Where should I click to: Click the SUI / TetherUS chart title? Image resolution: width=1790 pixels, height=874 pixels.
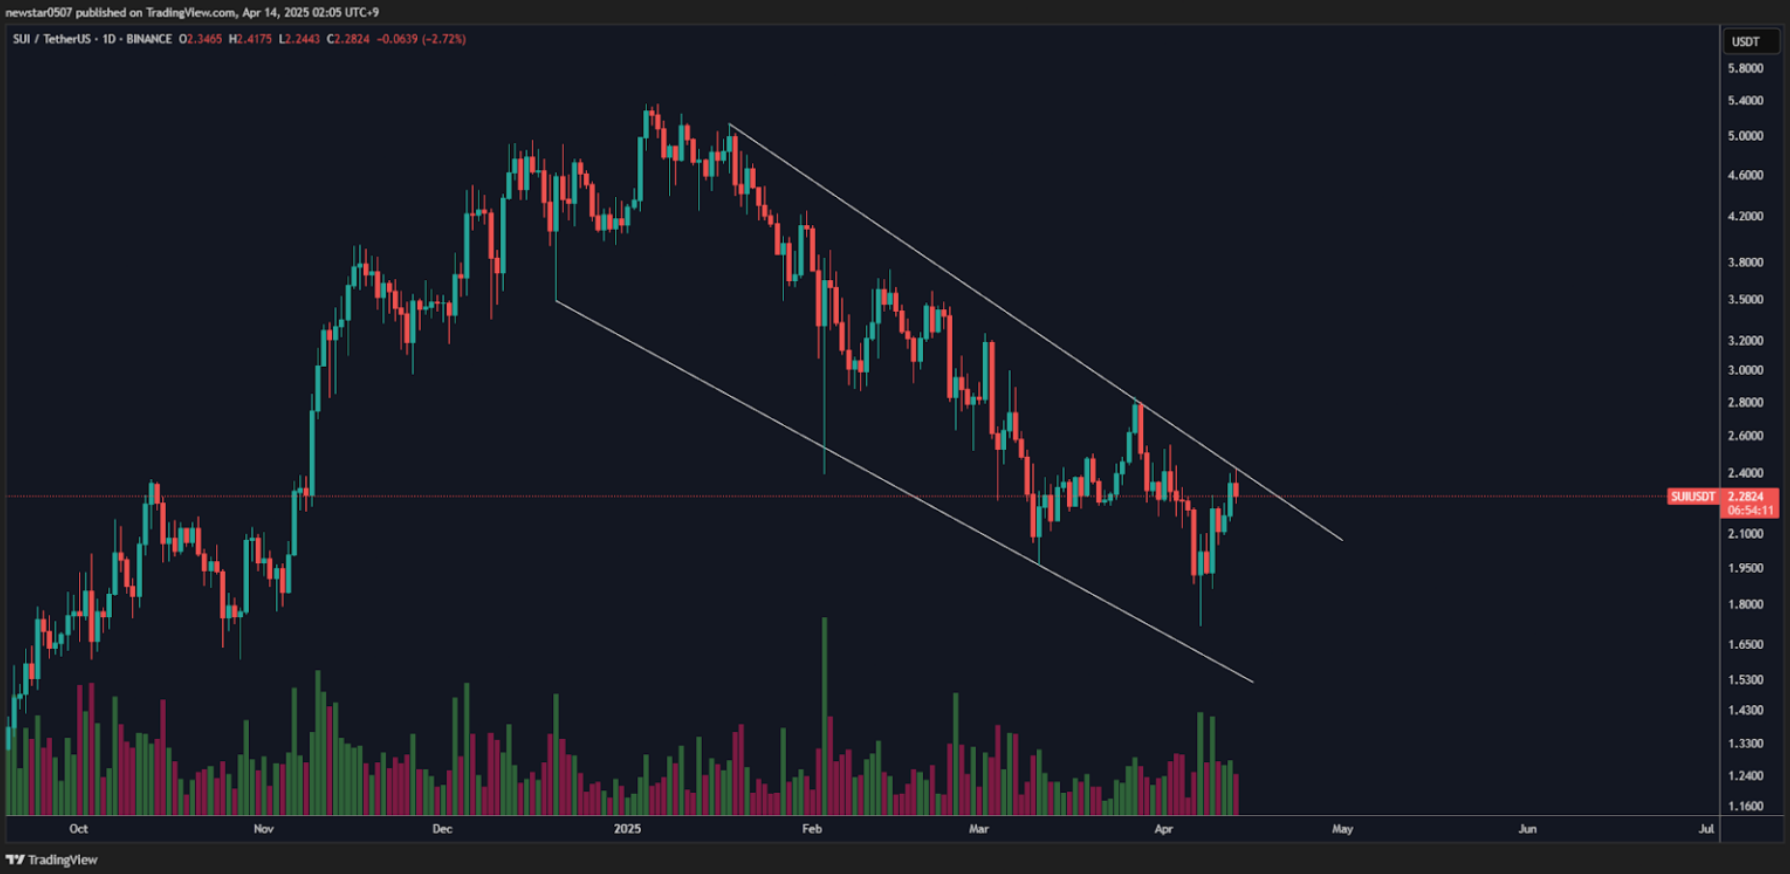(x=51, y=39)
